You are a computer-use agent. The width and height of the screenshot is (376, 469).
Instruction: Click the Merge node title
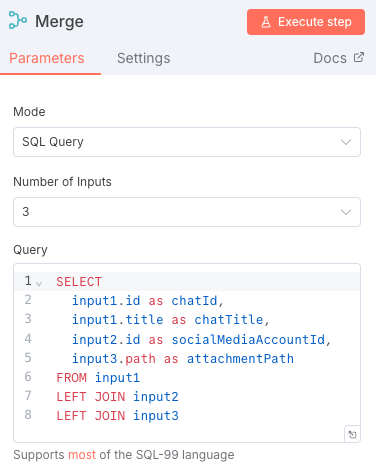pos(59,22)
